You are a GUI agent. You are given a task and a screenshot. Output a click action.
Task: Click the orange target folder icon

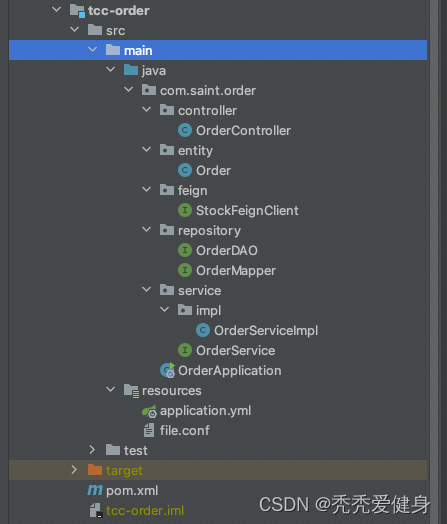[95, 470]
